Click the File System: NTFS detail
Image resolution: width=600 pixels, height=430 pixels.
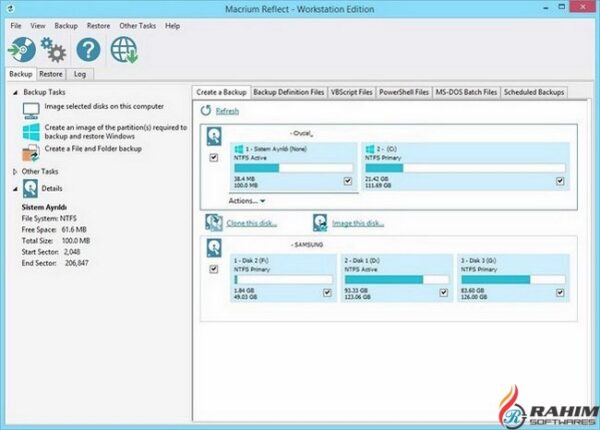(49, 218)
